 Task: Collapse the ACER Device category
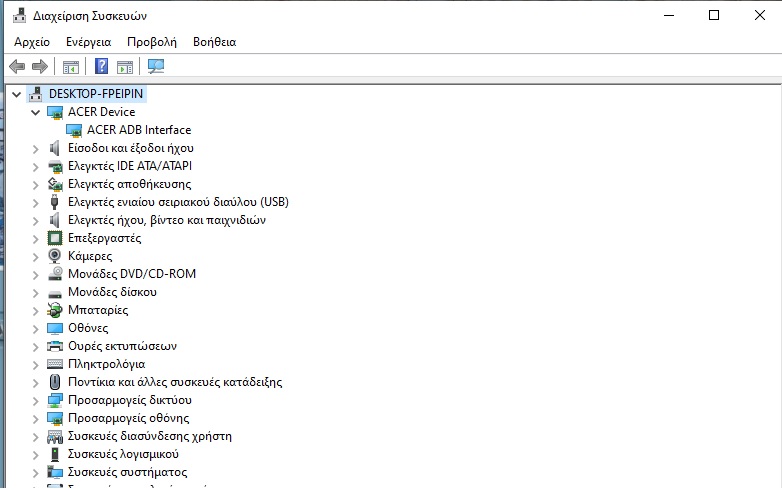tap(36, 112)
